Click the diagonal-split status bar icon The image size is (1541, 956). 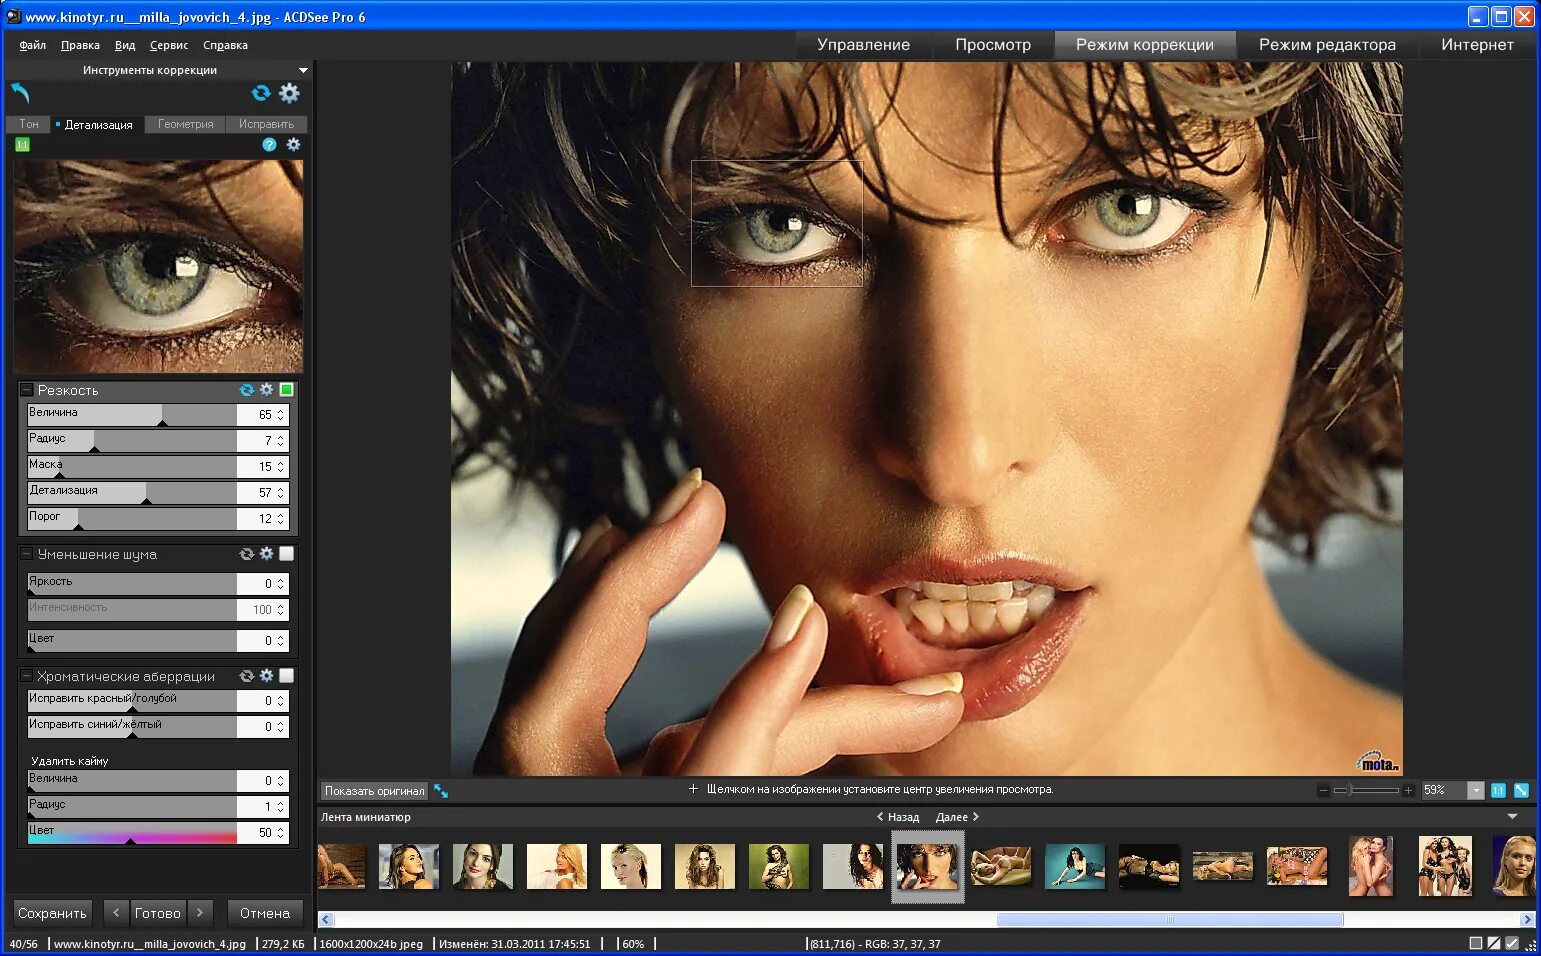pyautogui.click(x=1494, y=943)
